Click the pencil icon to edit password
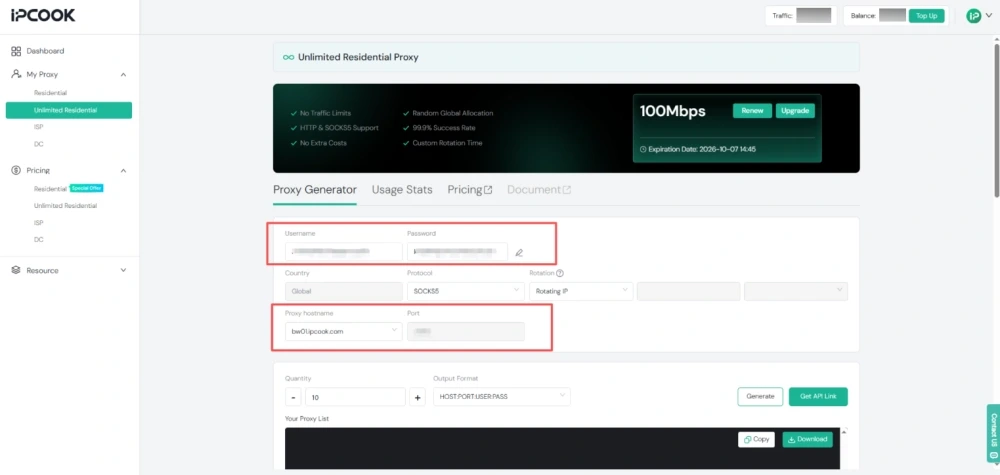1000x475 pixels. tap(519, 252)
